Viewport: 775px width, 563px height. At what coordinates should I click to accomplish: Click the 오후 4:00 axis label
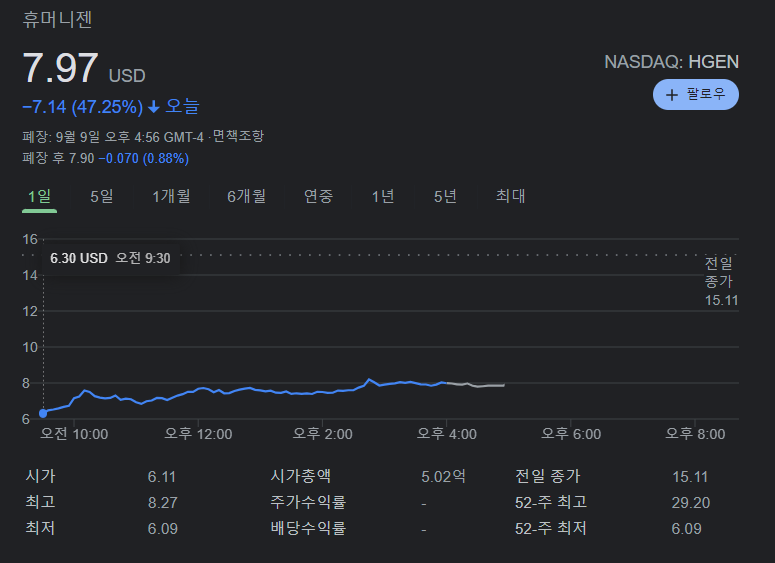pyautogui.click(x=447, y=434)
